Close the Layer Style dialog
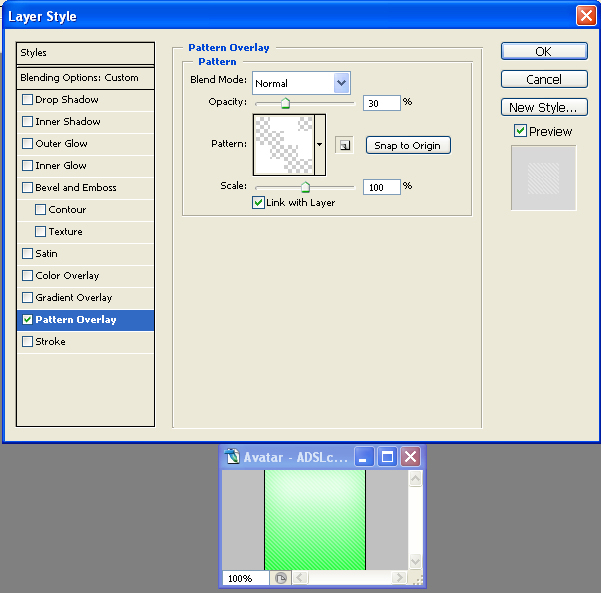The width and height of the screenshot is (601, 593). pyautogui.click(x=586, y=16)
